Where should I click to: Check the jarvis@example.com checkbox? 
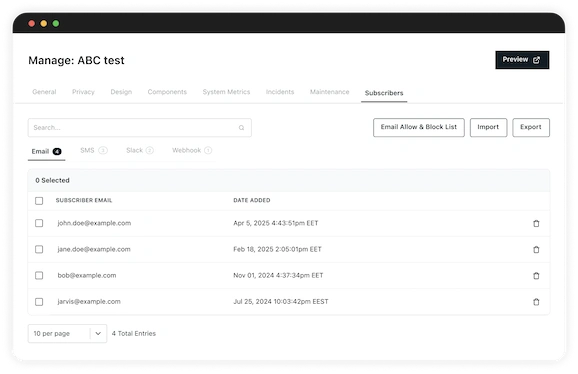[x=39, y=302]
